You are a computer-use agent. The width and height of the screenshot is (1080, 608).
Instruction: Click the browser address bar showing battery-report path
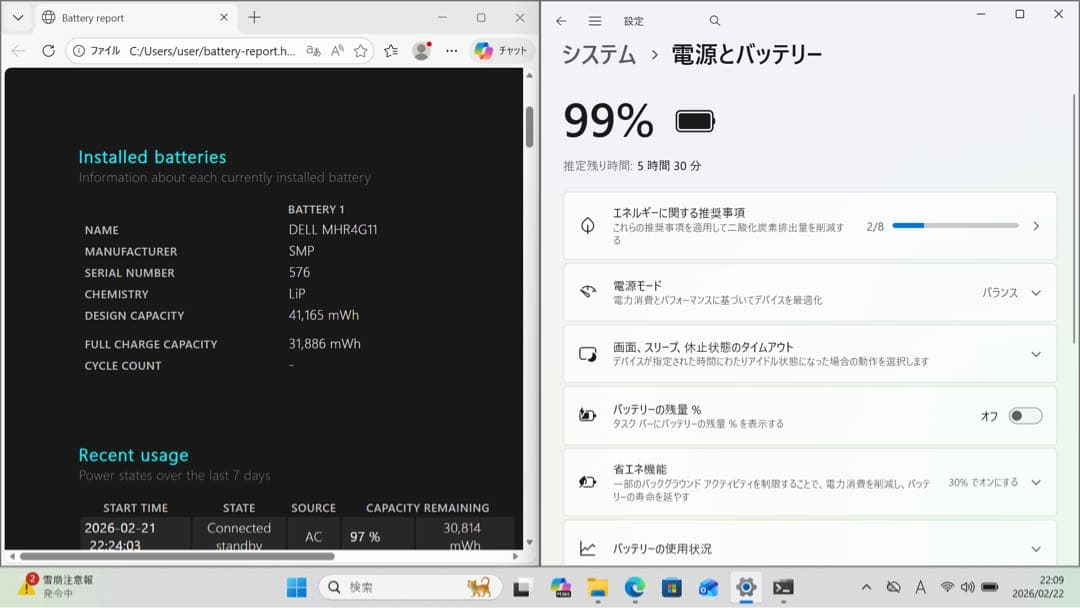click(200, 50)
